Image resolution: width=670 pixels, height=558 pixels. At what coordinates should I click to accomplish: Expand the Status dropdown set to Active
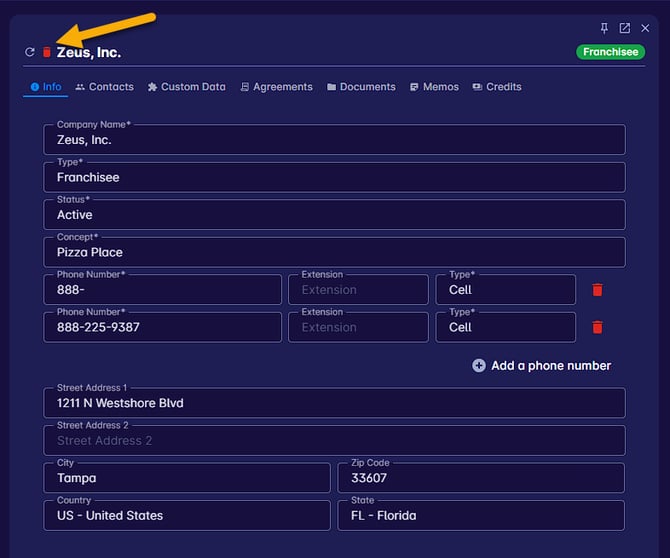click(x=334, y=215)
